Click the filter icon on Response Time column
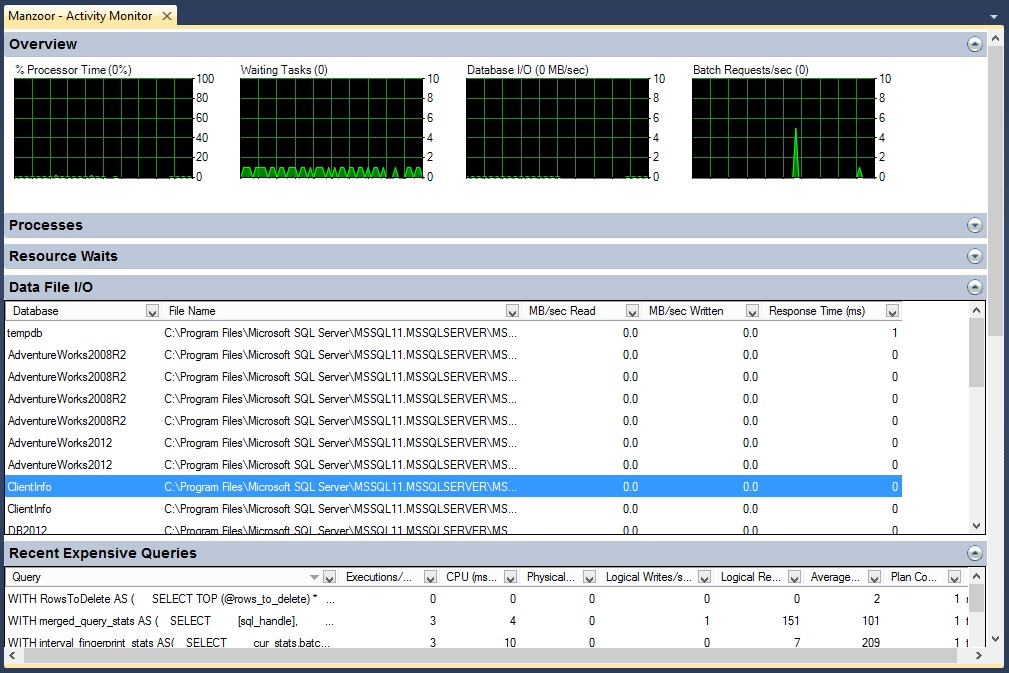1009x673 pixels. point(891,310)
